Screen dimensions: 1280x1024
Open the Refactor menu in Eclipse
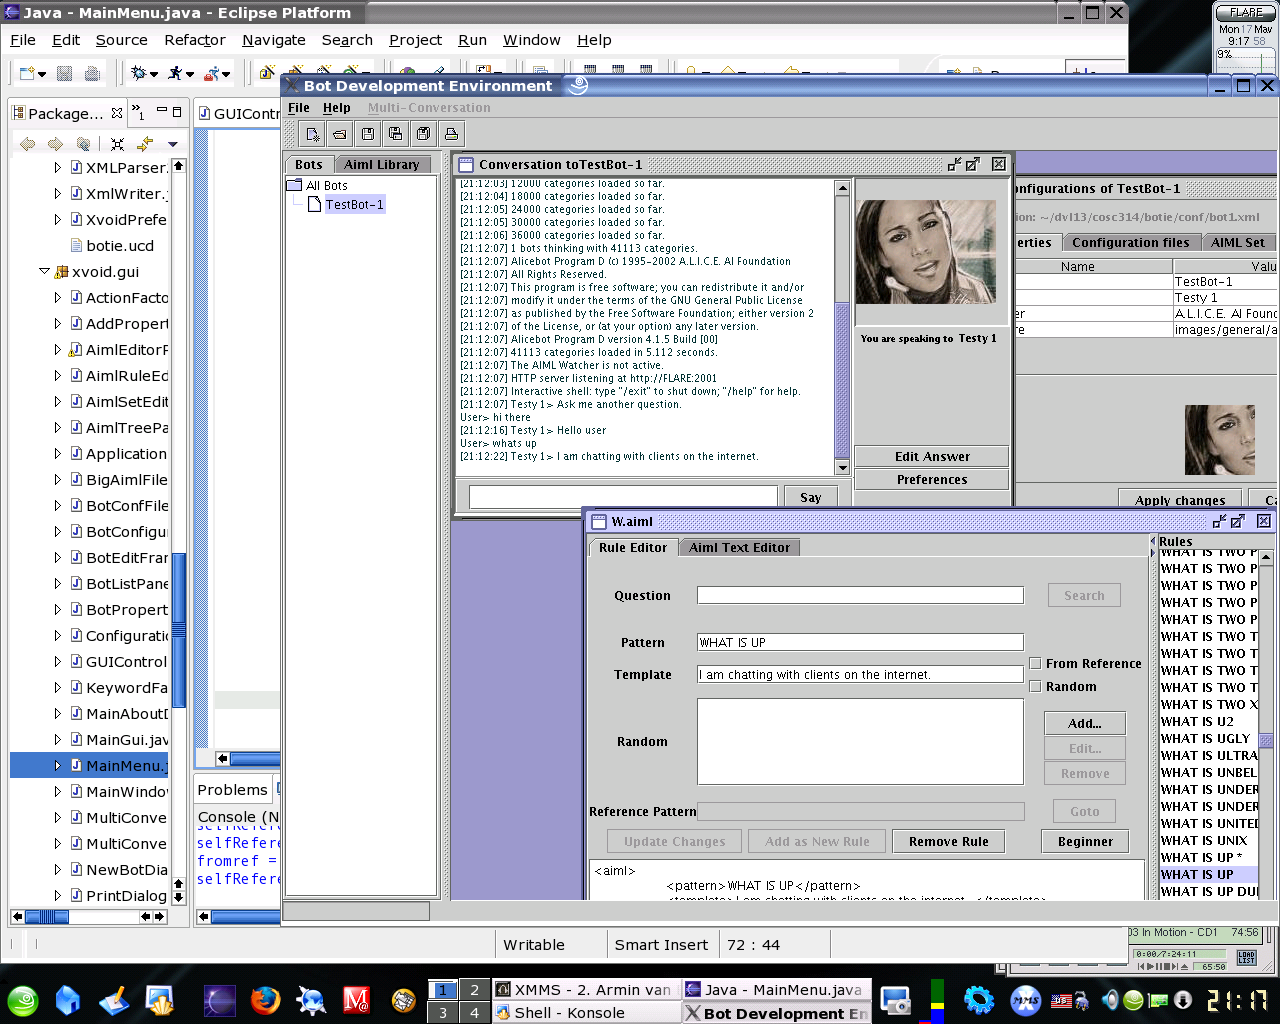[x=195, y=40]
